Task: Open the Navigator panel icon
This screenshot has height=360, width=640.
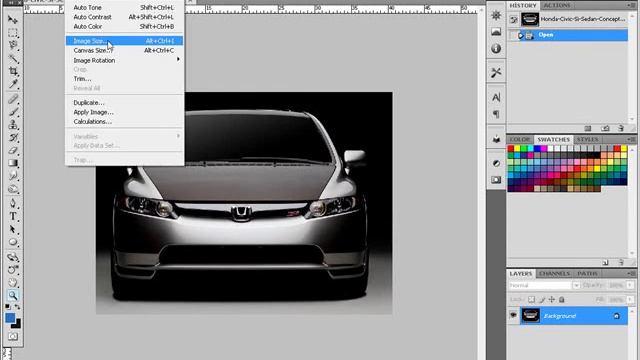Action: click(x=496, y=16)
